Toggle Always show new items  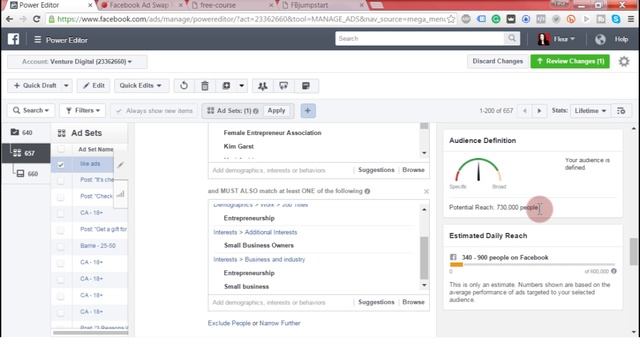[155, 111]
